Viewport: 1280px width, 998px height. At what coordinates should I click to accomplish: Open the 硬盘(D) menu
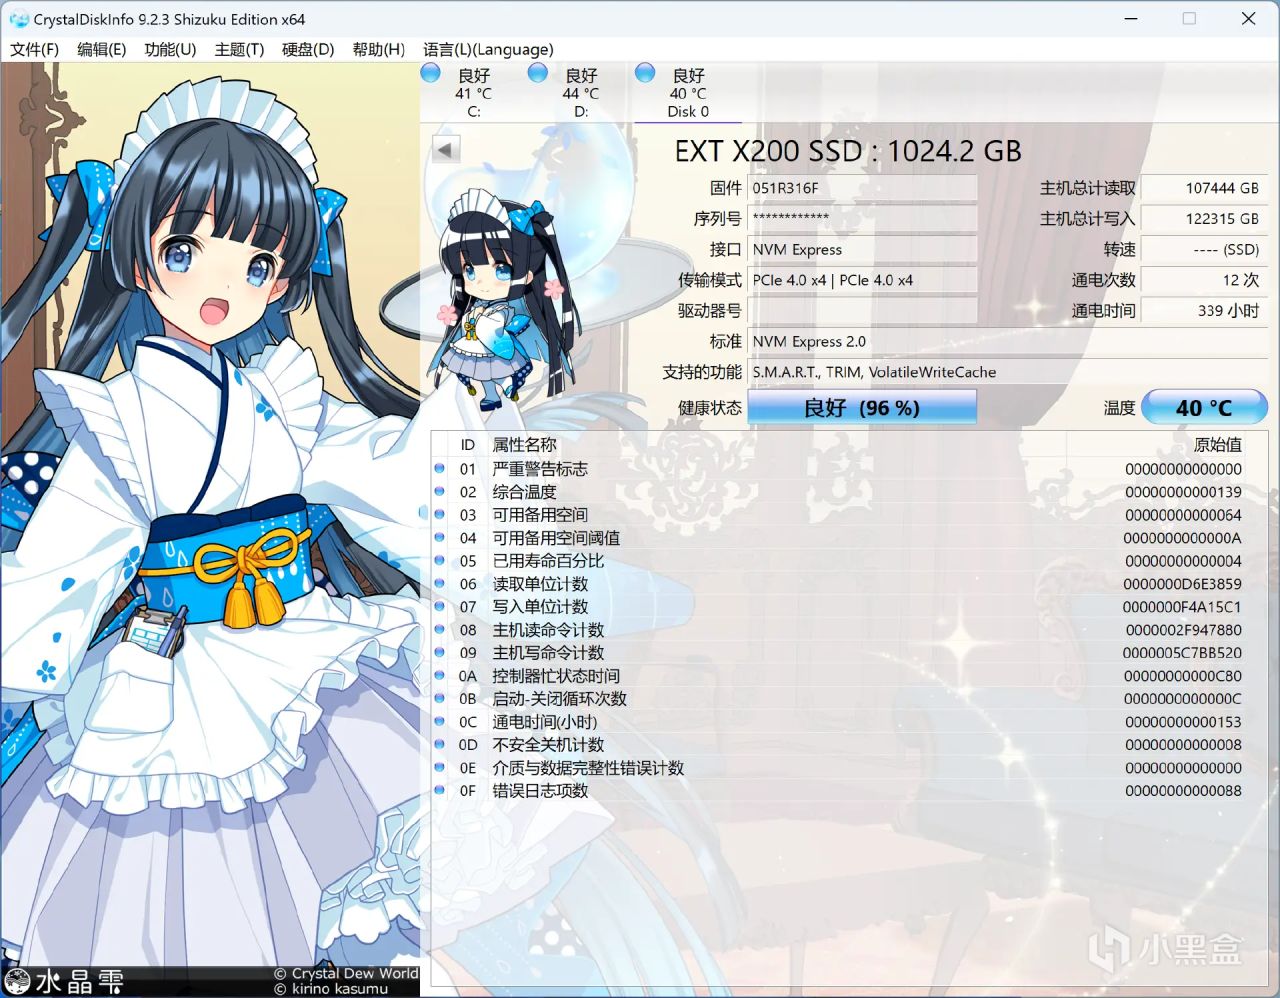308,49
